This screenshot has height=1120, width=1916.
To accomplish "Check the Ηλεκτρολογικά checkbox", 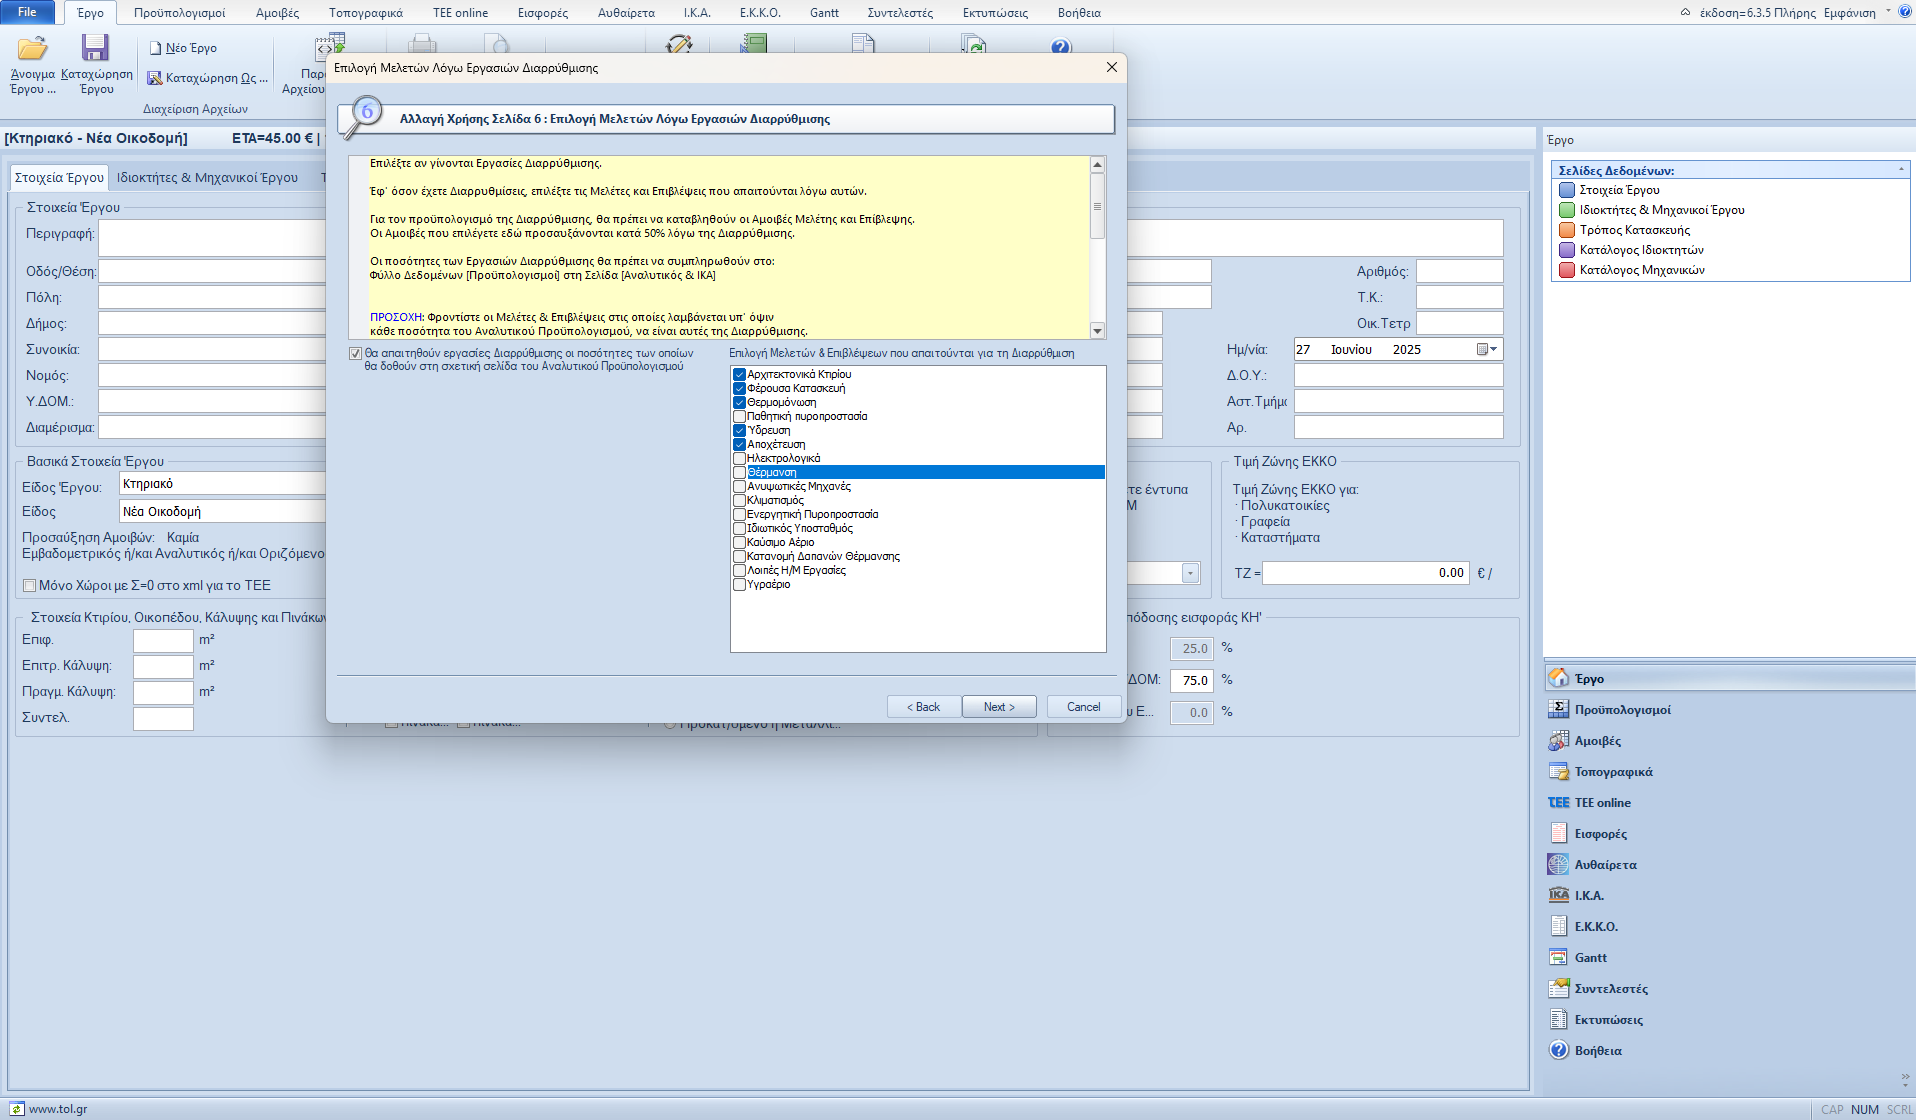I will tap(740, 458).
